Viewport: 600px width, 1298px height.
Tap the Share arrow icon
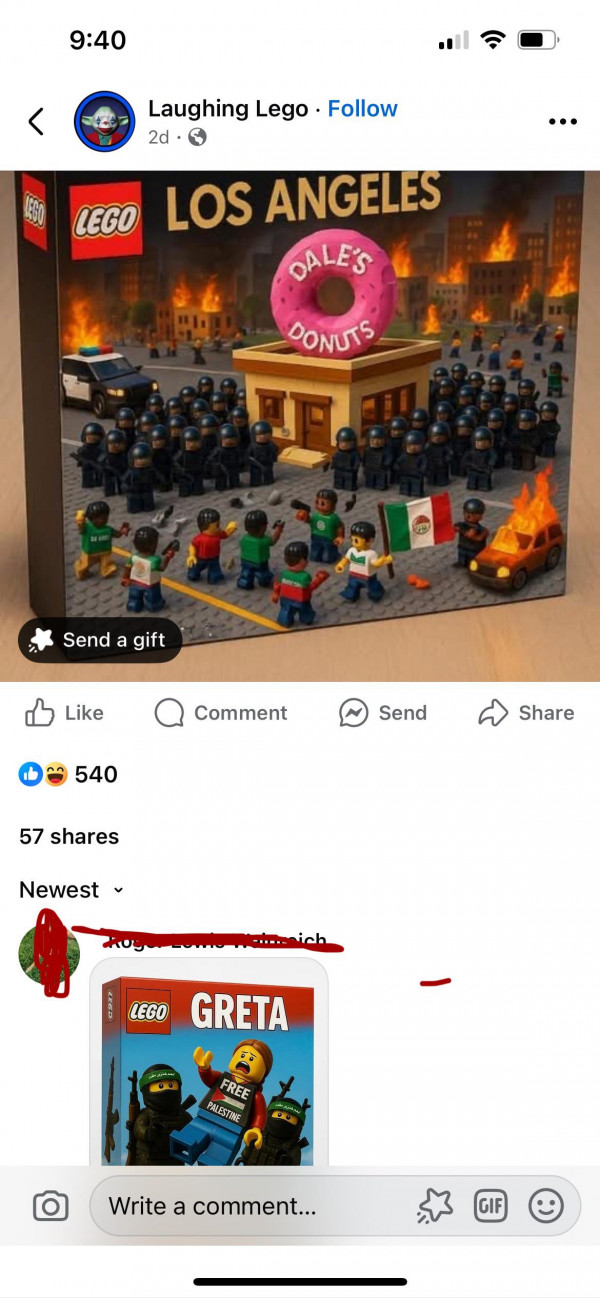click(494, 712)
